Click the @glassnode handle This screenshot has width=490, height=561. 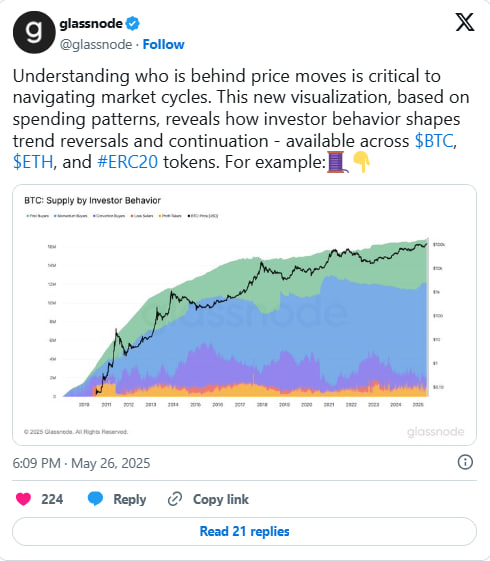[x=96, y=45]
